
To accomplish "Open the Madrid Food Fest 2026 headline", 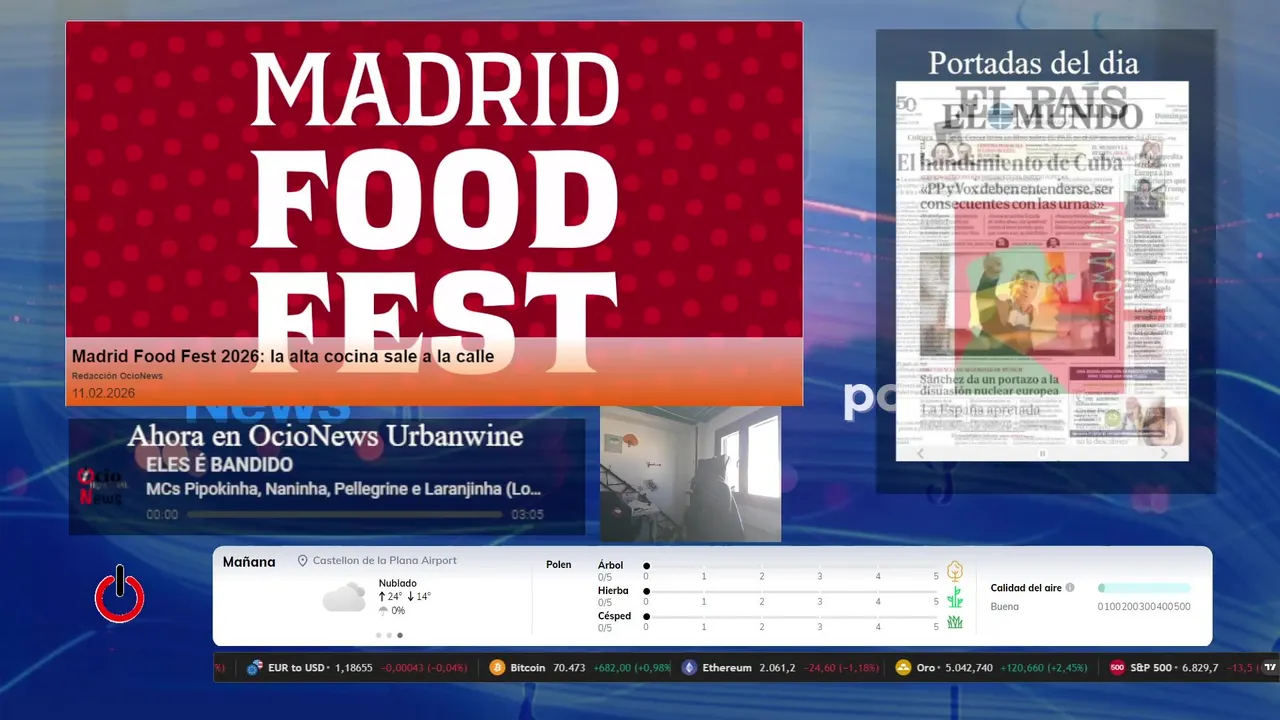I will tap(283, 356).
